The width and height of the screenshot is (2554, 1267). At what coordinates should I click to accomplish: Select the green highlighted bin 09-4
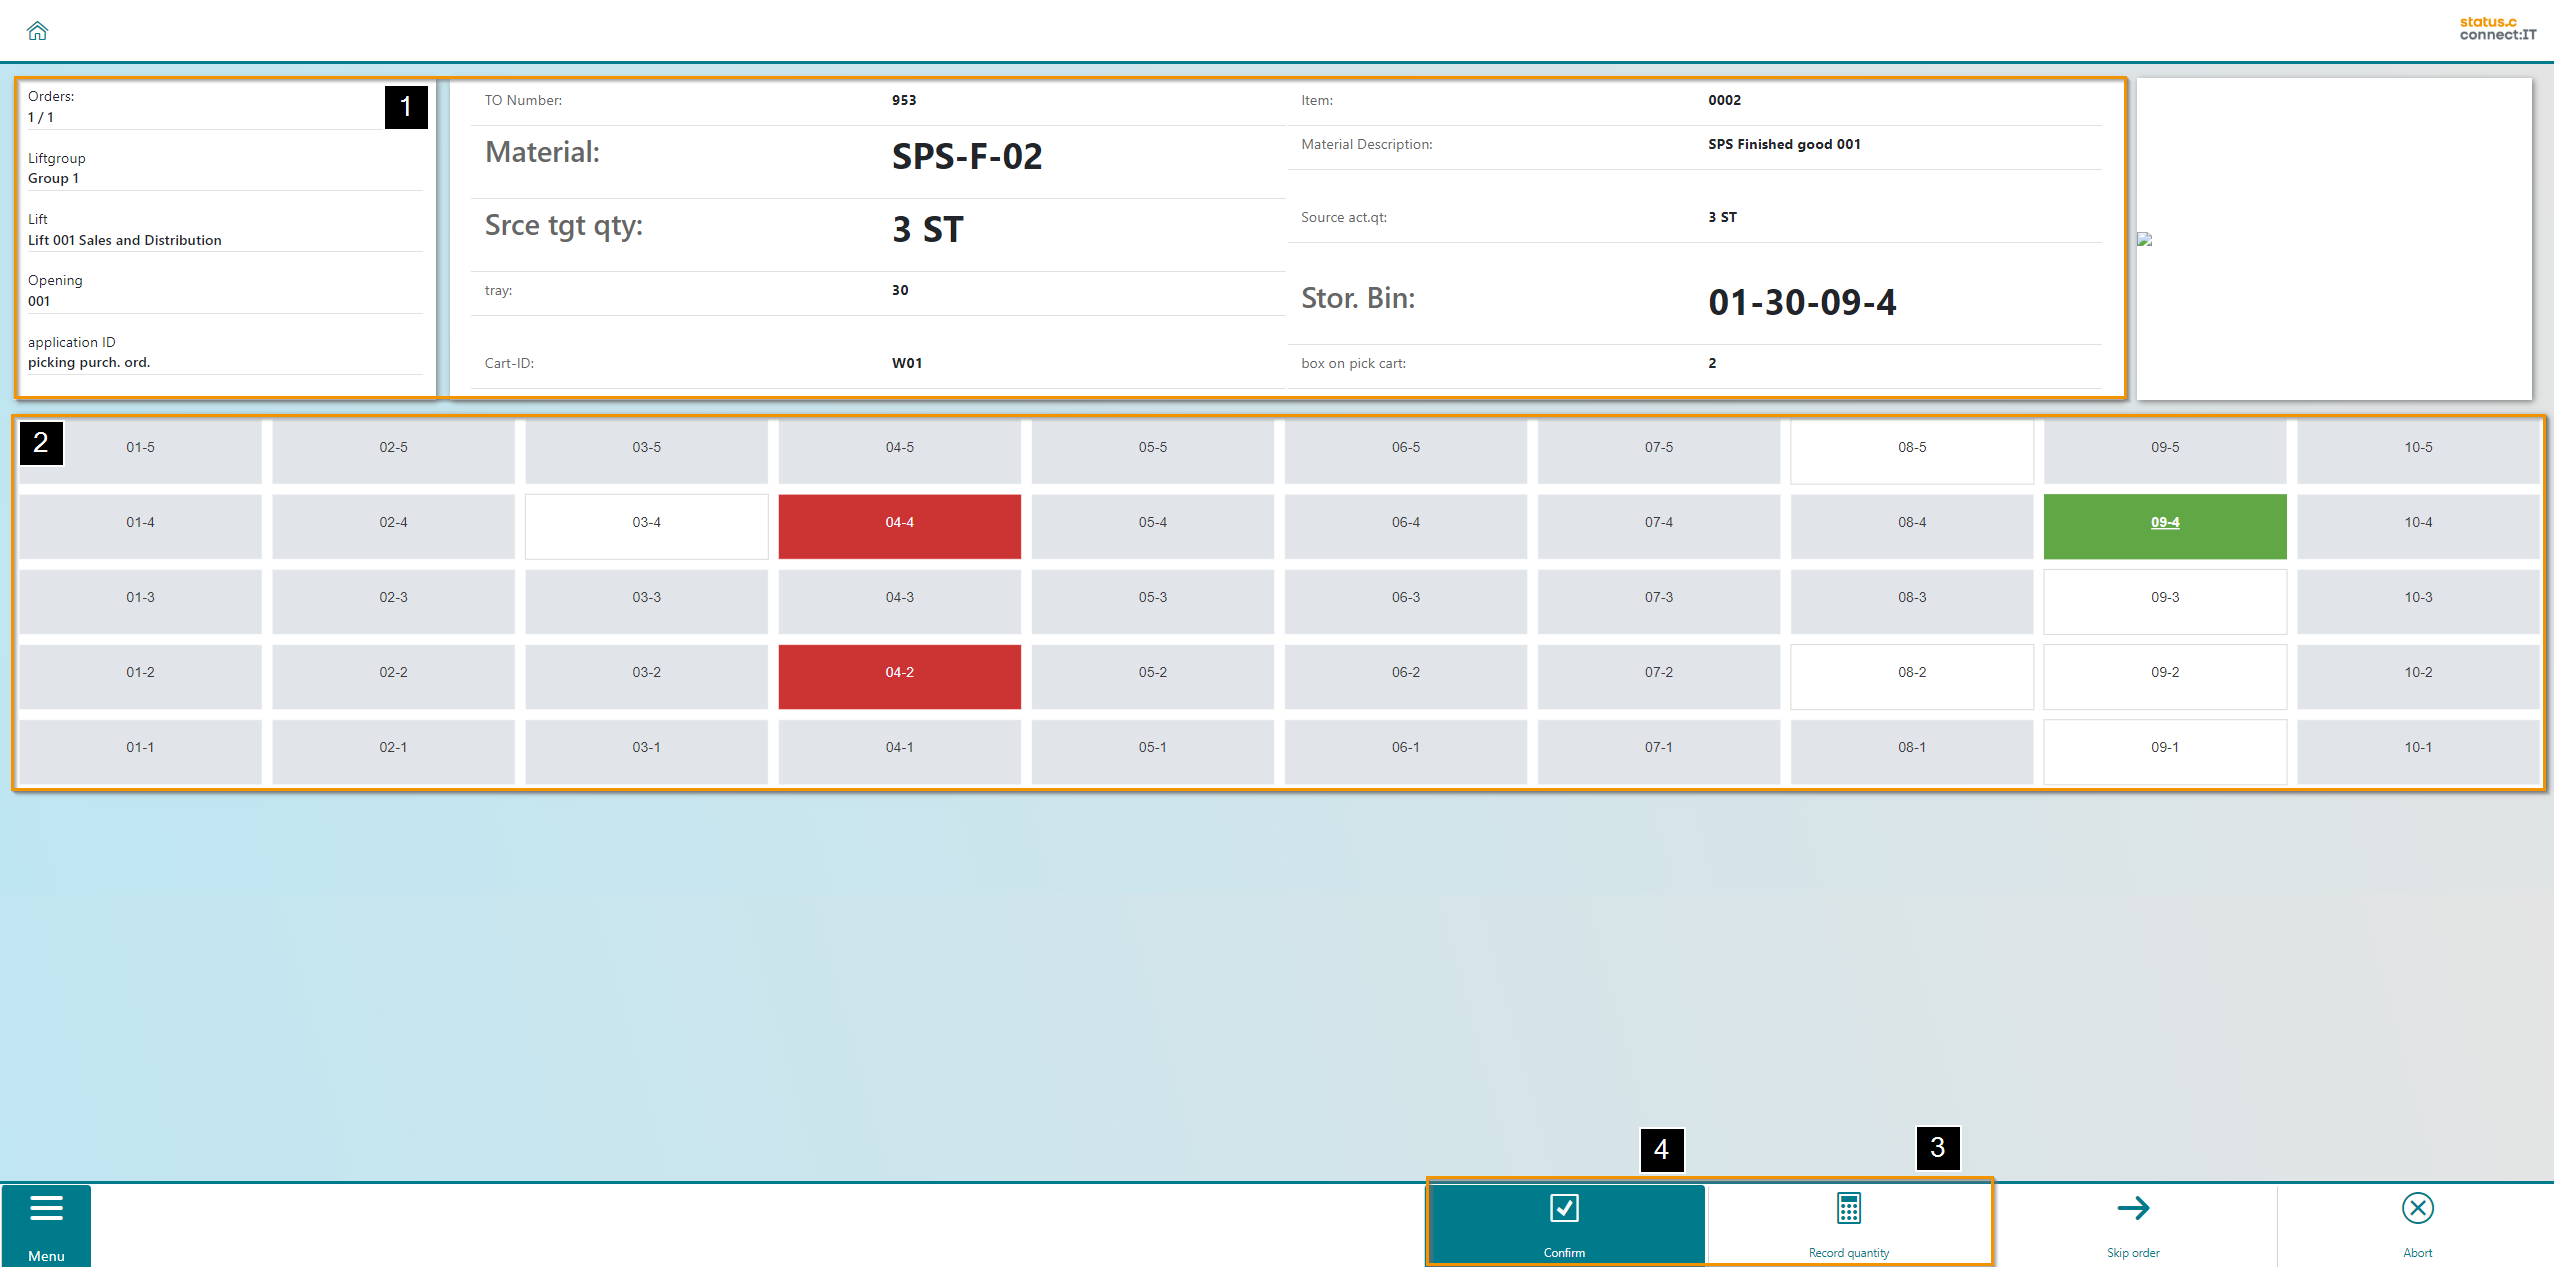2164,523
